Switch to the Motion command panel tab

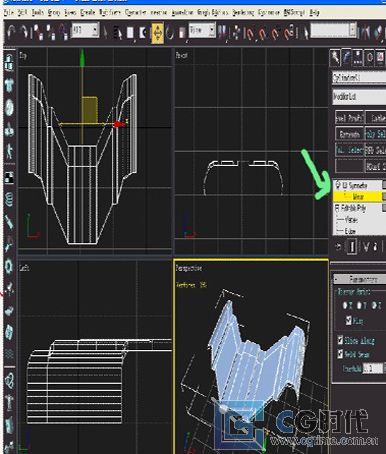point(370,58)
